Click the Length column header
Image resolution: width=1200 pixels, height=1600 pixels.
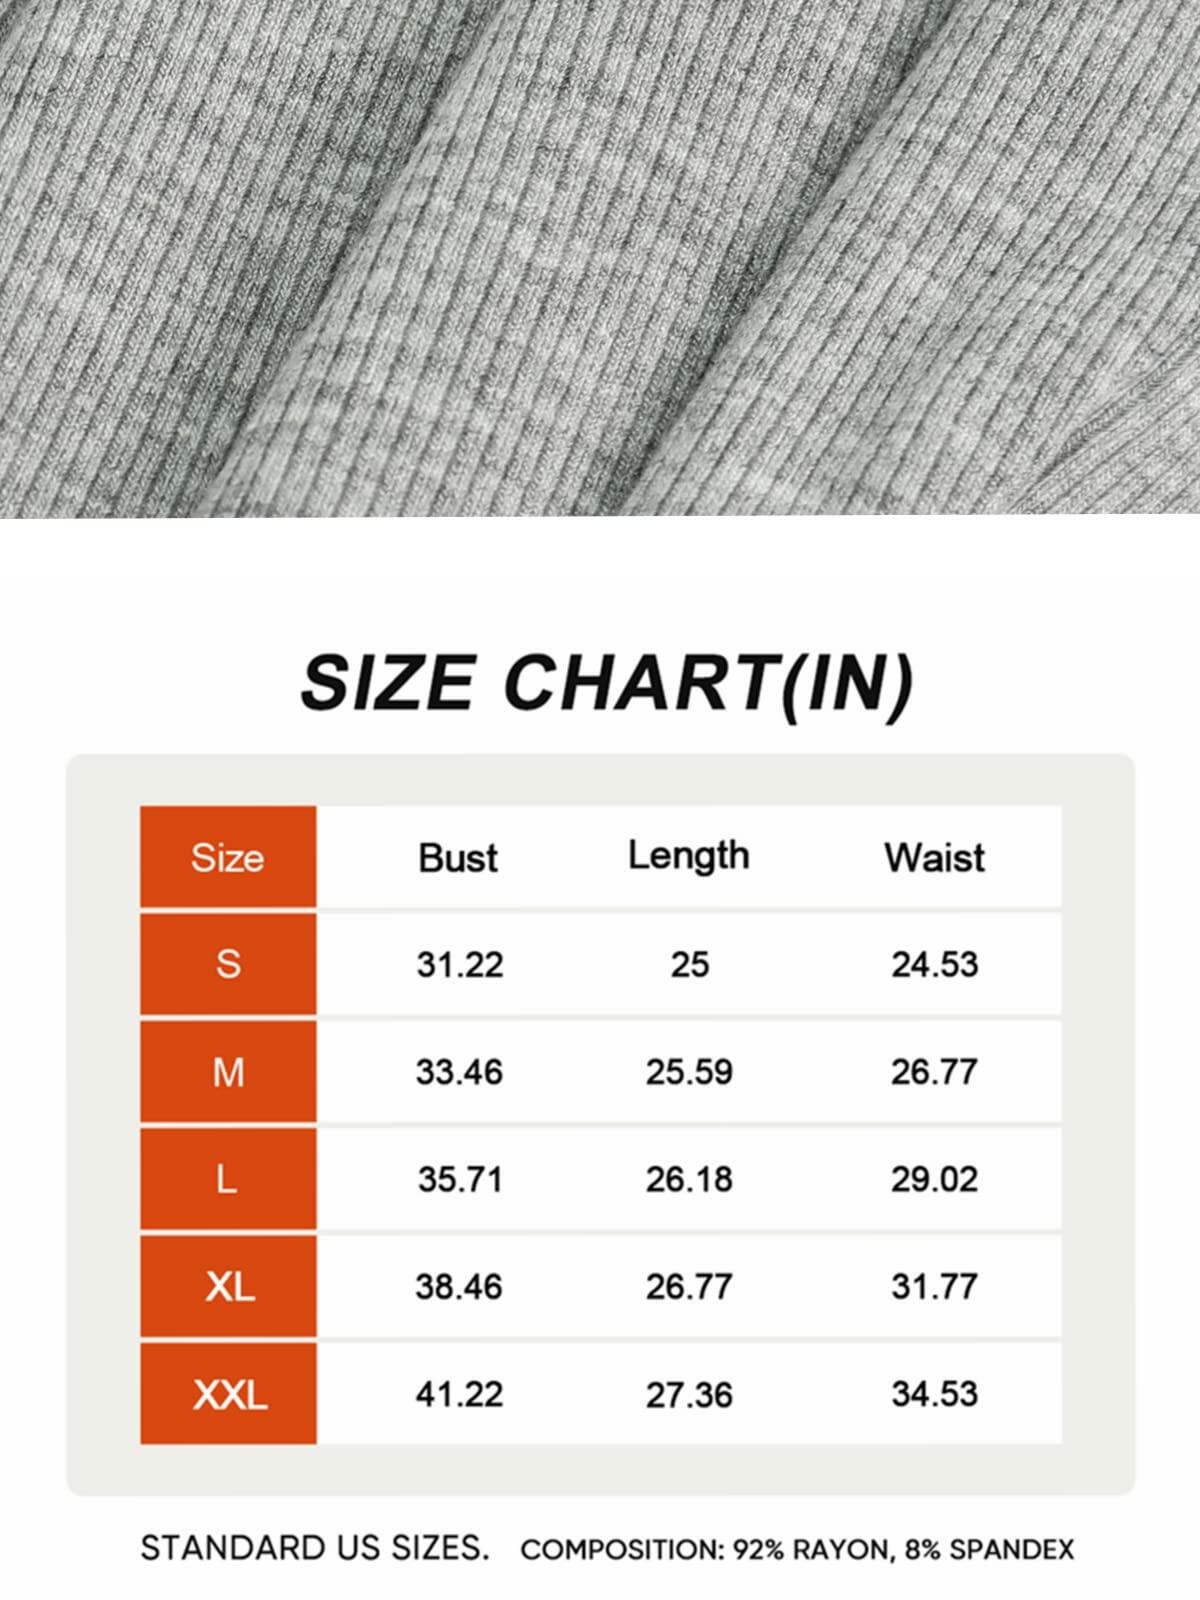[x=689, y=857]
